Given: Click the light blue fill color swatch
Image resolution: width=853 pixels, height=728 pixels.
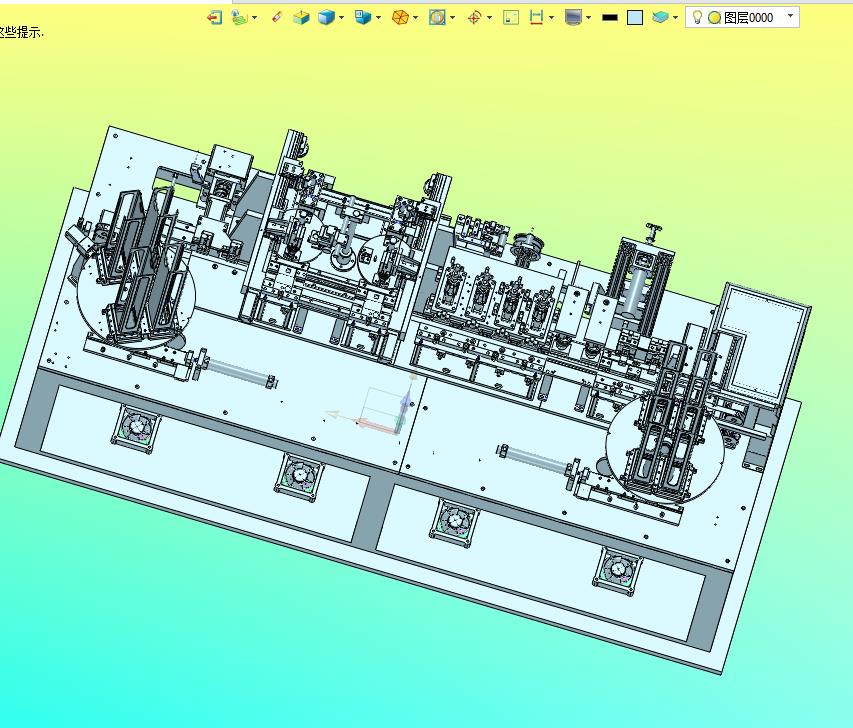Looking at the screenshot, I should [x=635, y=18].
